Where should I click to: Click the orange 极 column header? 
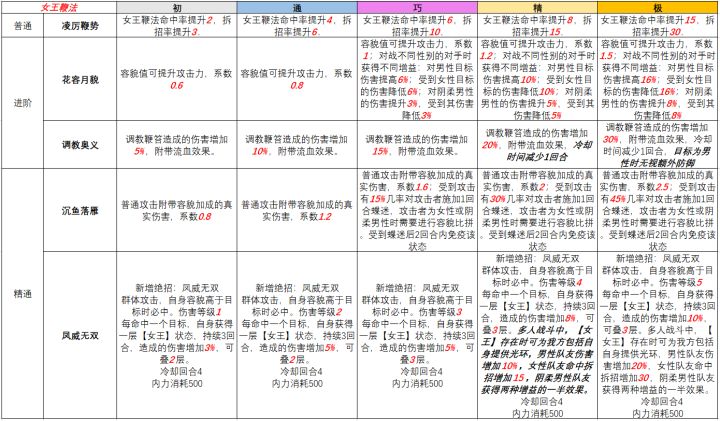tap(658, 7)
